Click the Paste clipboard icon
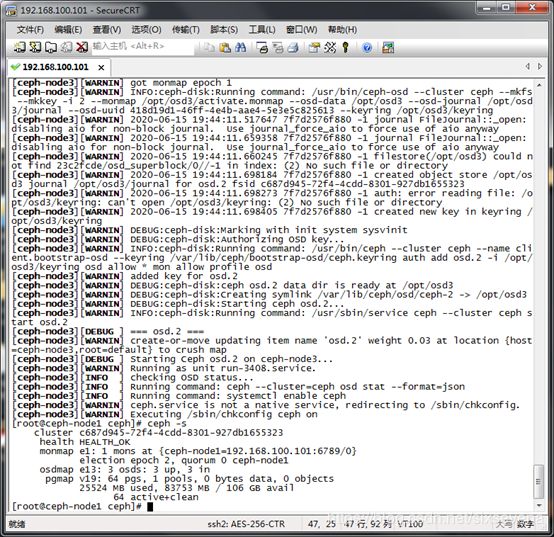The height and width of the screenshot is (537, 554). [225, 47]
